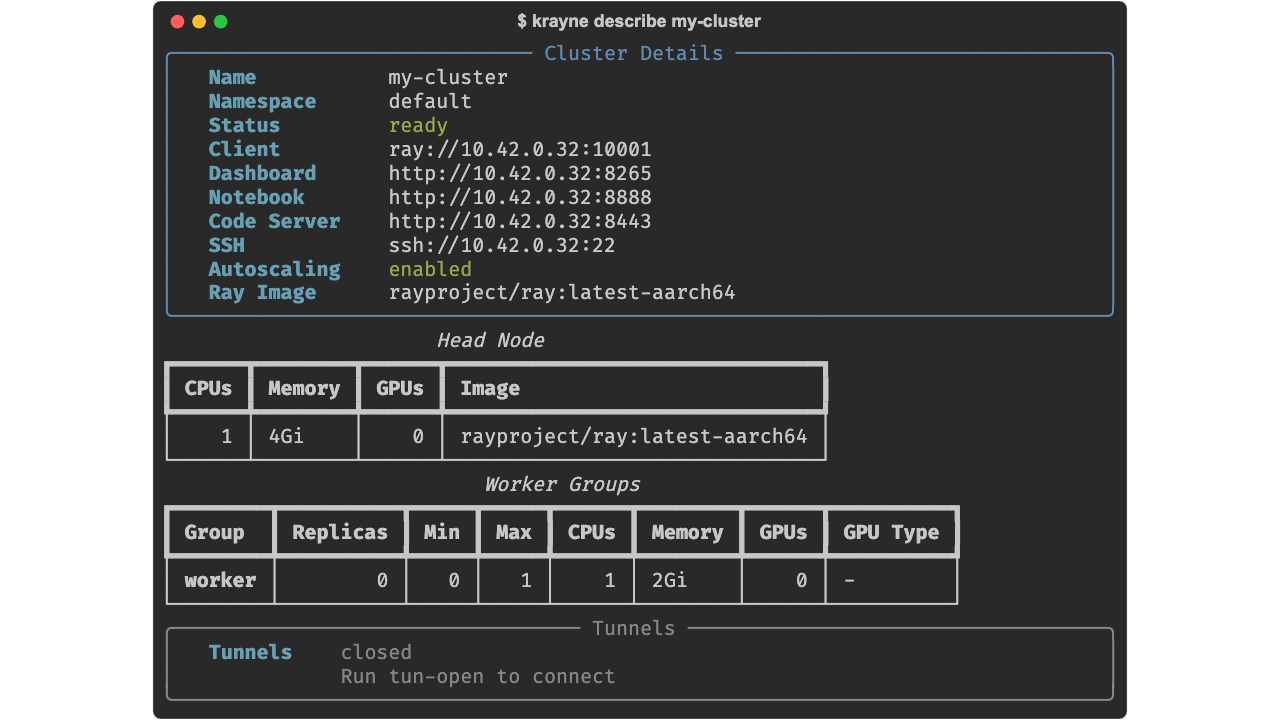
Task: Click the Replicas column header
Action: click(x=339, y=532)
